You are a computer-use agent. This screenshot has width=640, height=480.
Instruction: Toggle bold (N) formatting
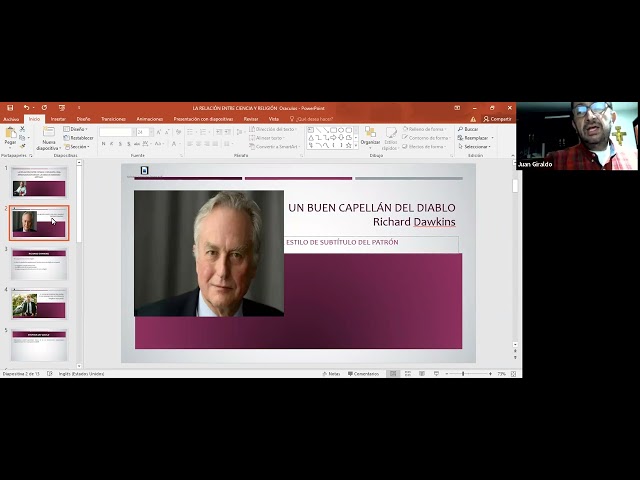104,144
